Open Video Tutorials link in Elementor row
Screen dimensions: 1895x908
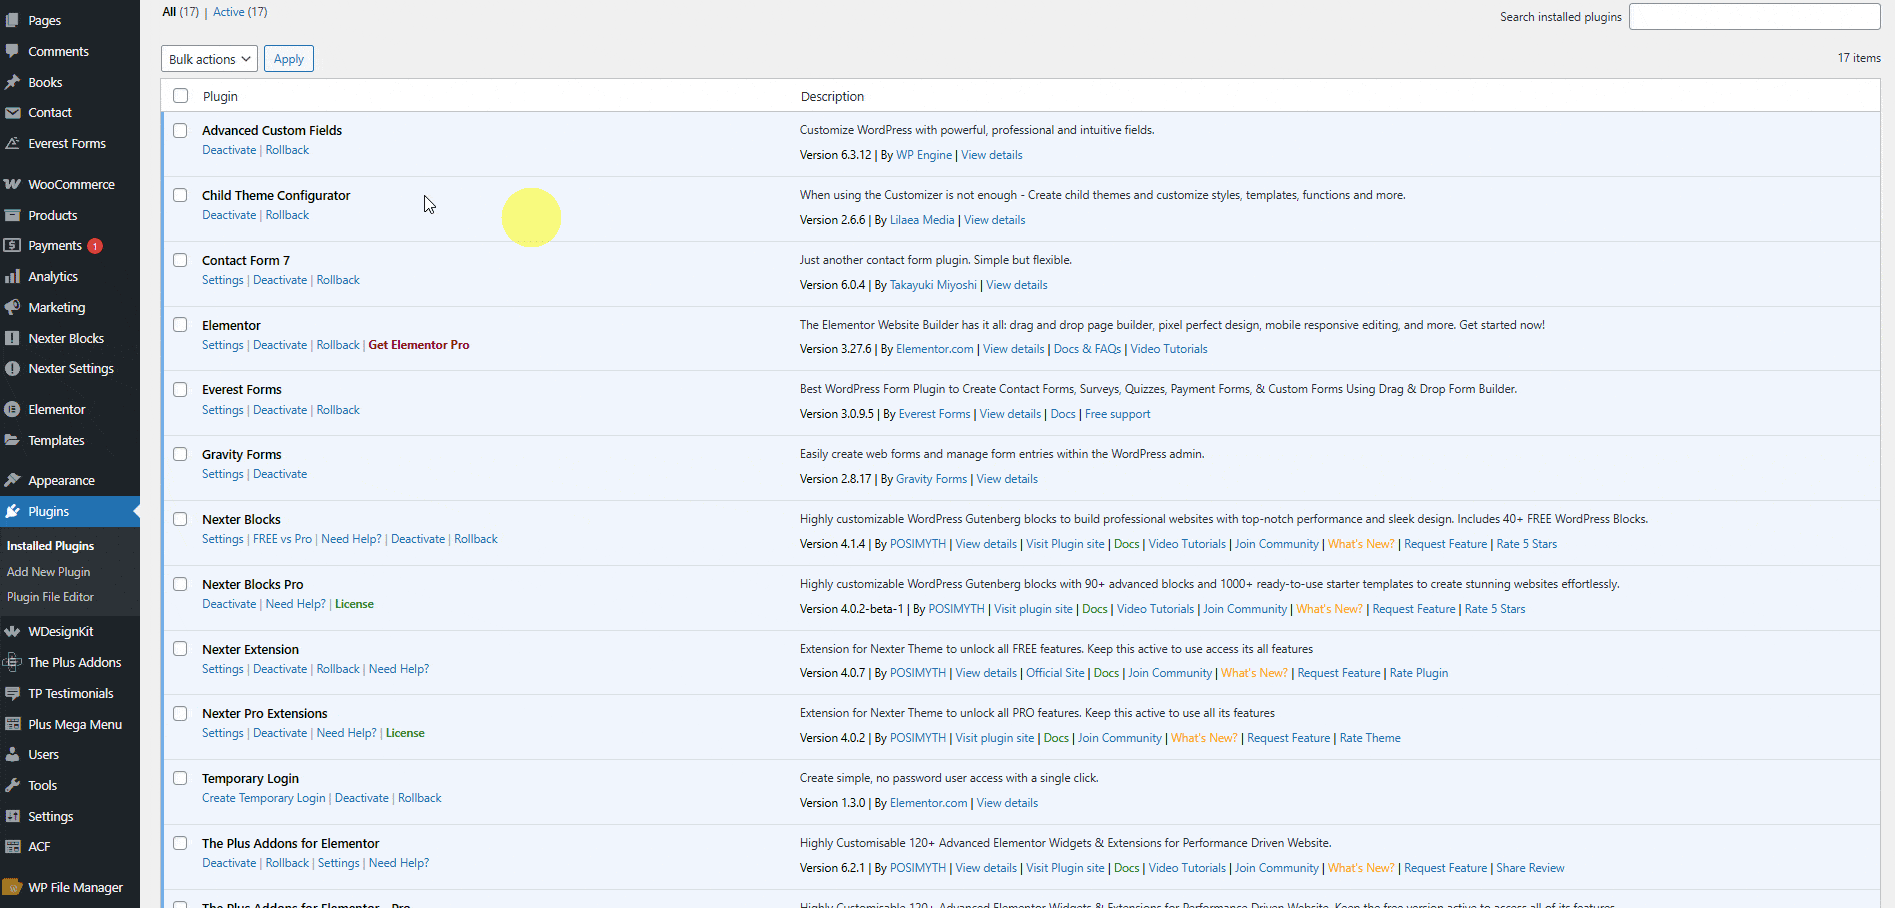point(1169,349)
